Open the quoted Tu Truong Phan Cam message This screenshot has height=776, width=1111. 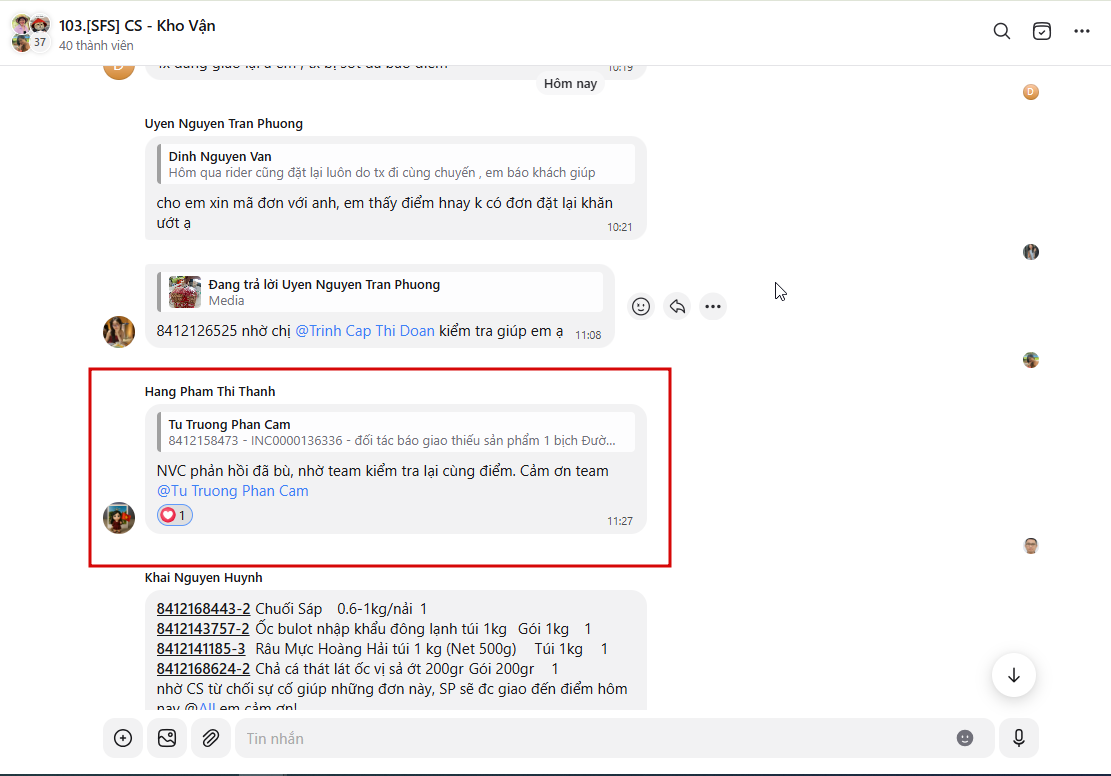(396, 432)
